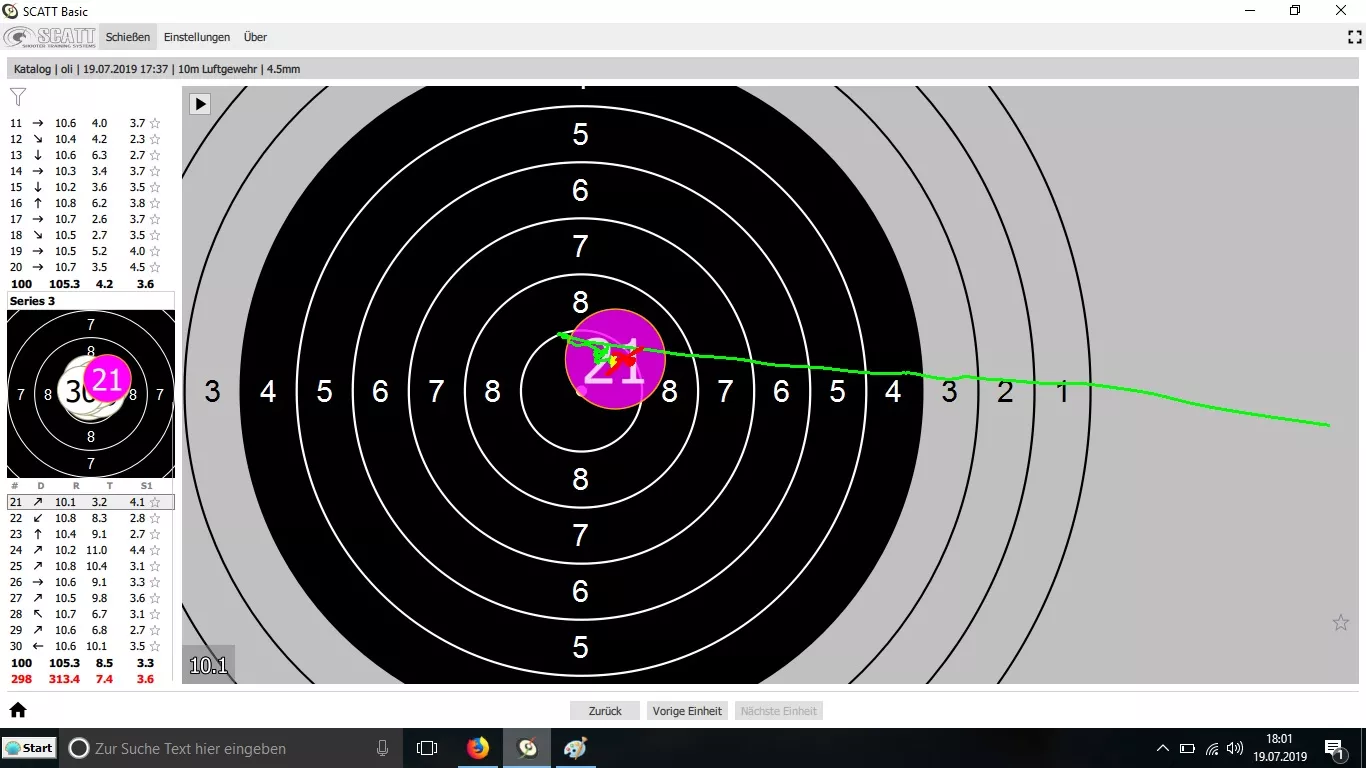Click the magenta shot 21 marker
The width and height of the screenshot is (1366, 768).
tap(615, 359)
